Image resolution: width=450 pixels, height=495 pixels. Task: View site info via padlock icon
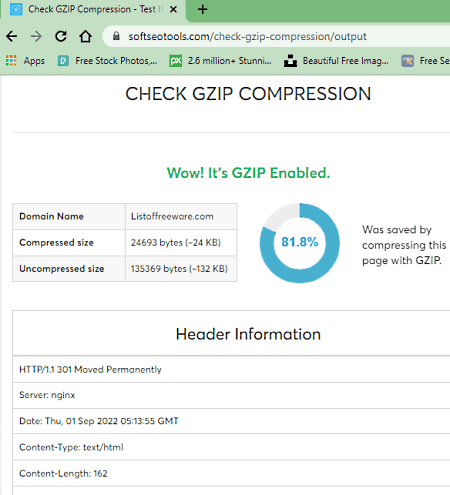(x=116, y=36)
